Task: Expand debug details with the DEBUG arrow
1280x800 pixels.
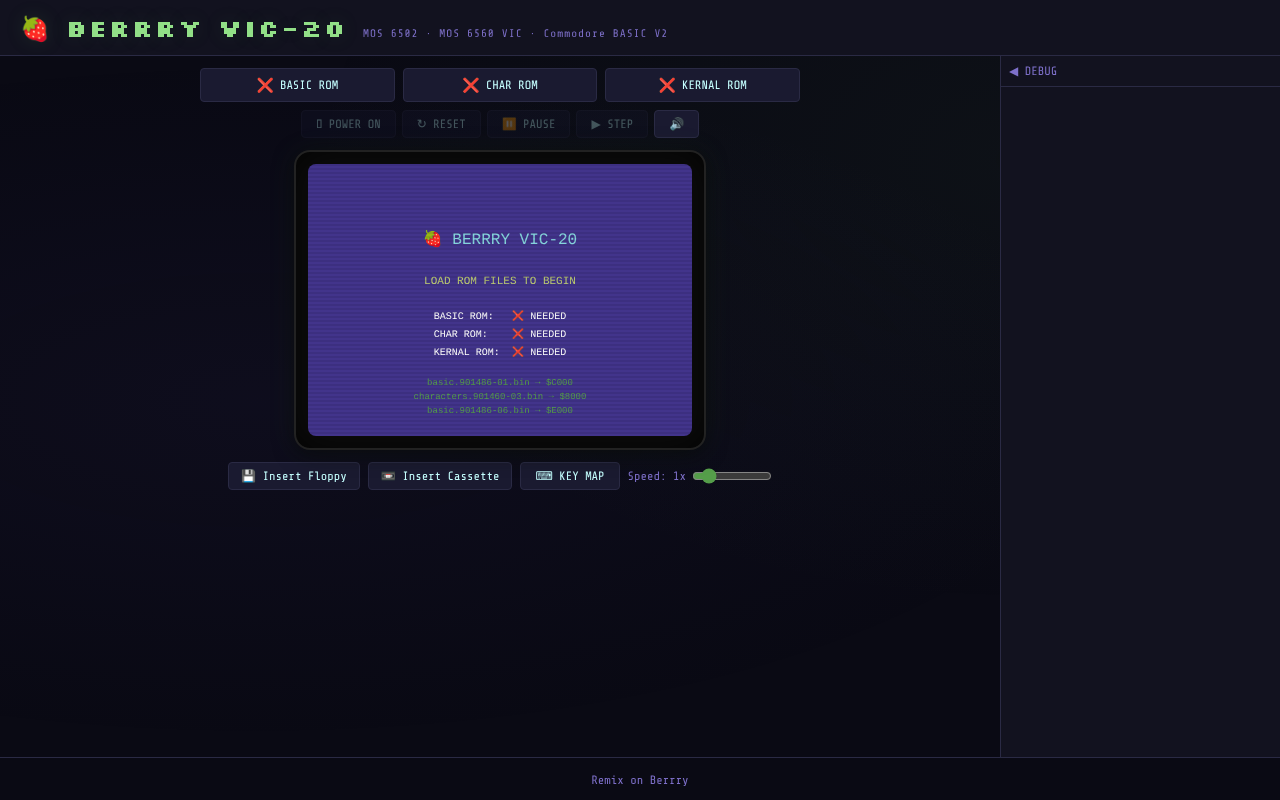Action: 1014,70
